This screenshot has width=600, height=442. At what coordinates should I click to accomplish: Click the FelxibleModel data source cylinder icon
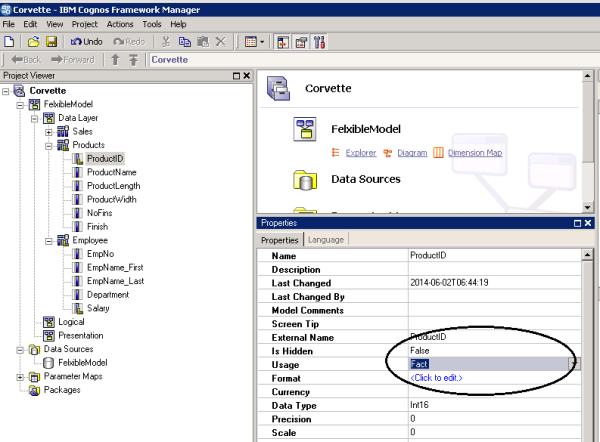tap(49, 363)
